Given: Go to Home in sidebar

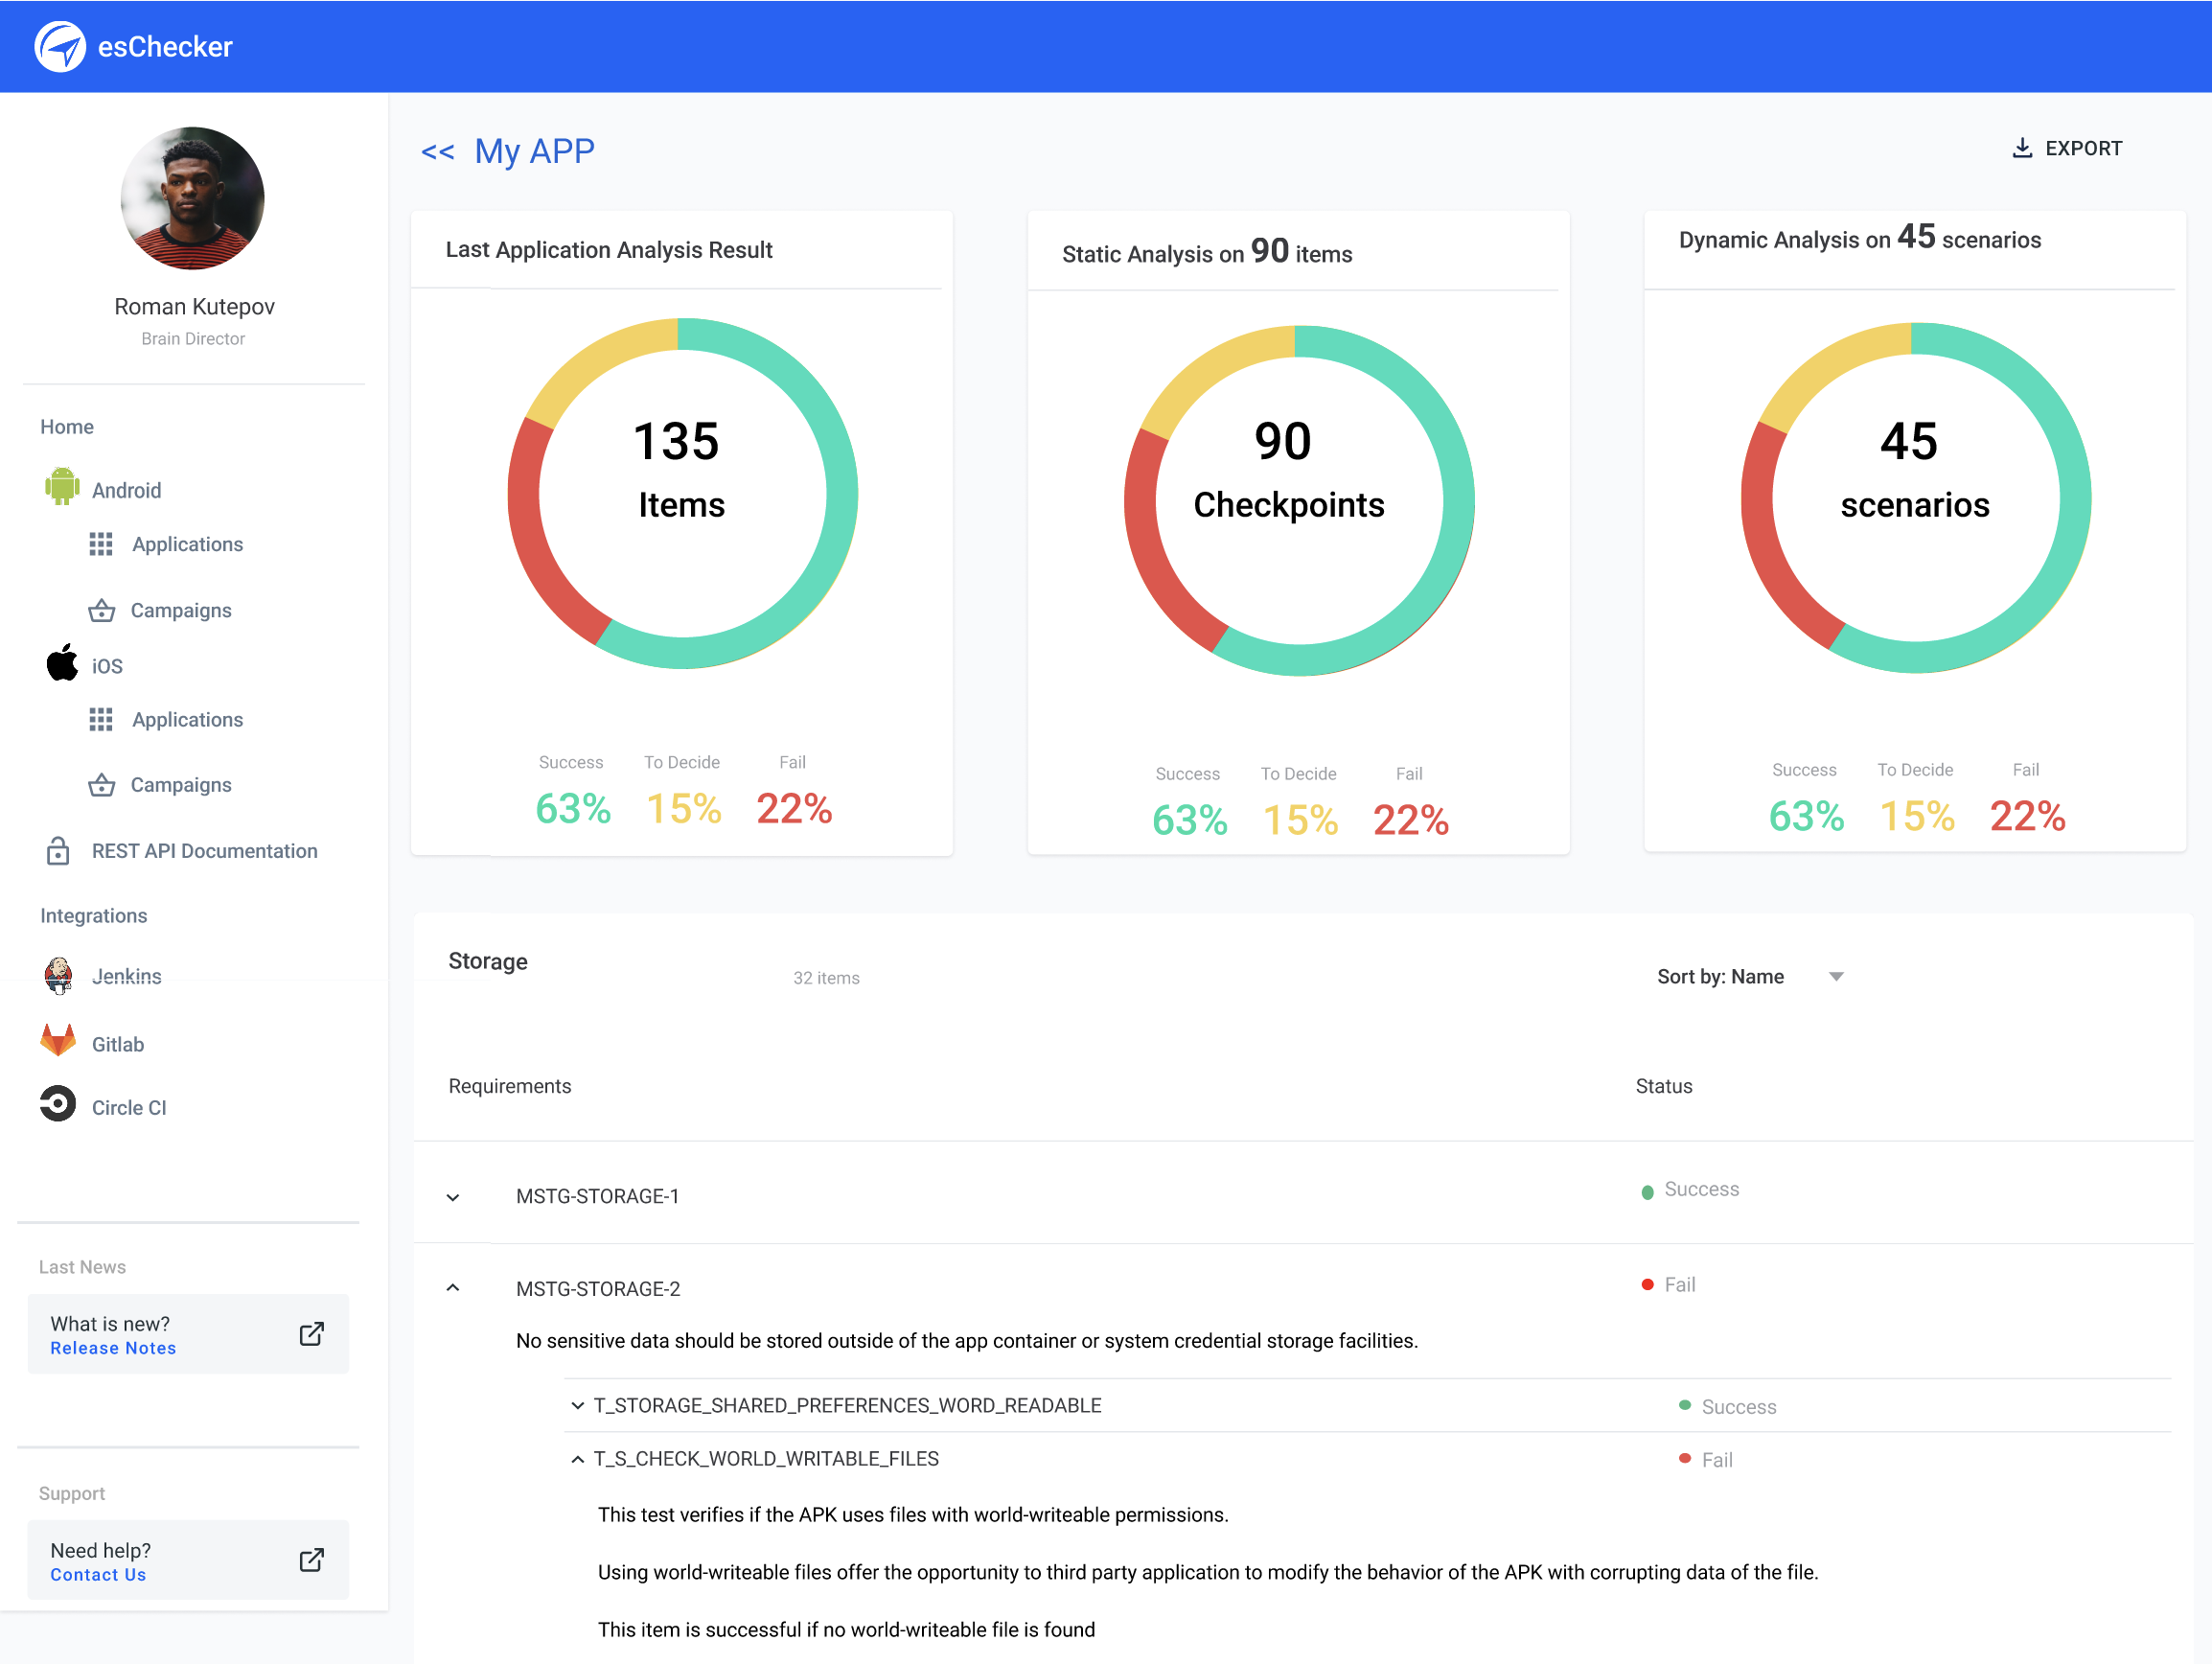Looking at the screenshot, I should coord(67,427).
